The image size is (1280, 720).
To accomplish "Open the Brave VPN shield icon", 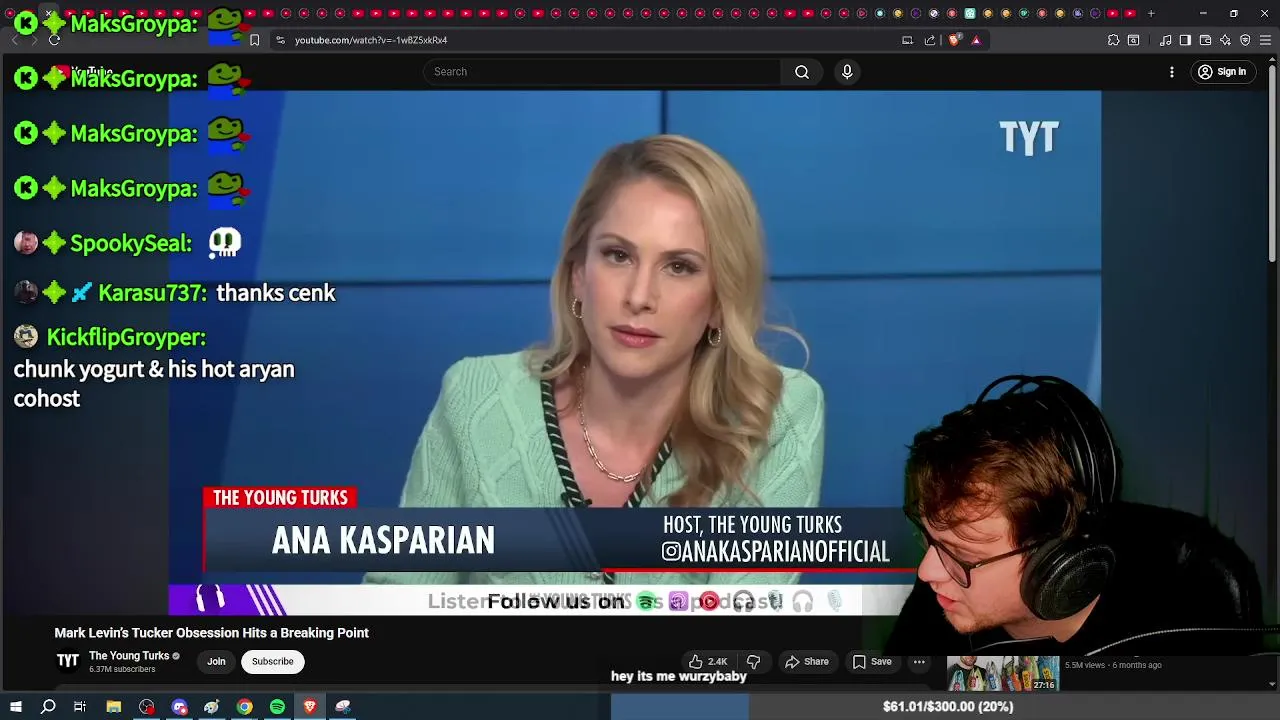I will 1245,40.
